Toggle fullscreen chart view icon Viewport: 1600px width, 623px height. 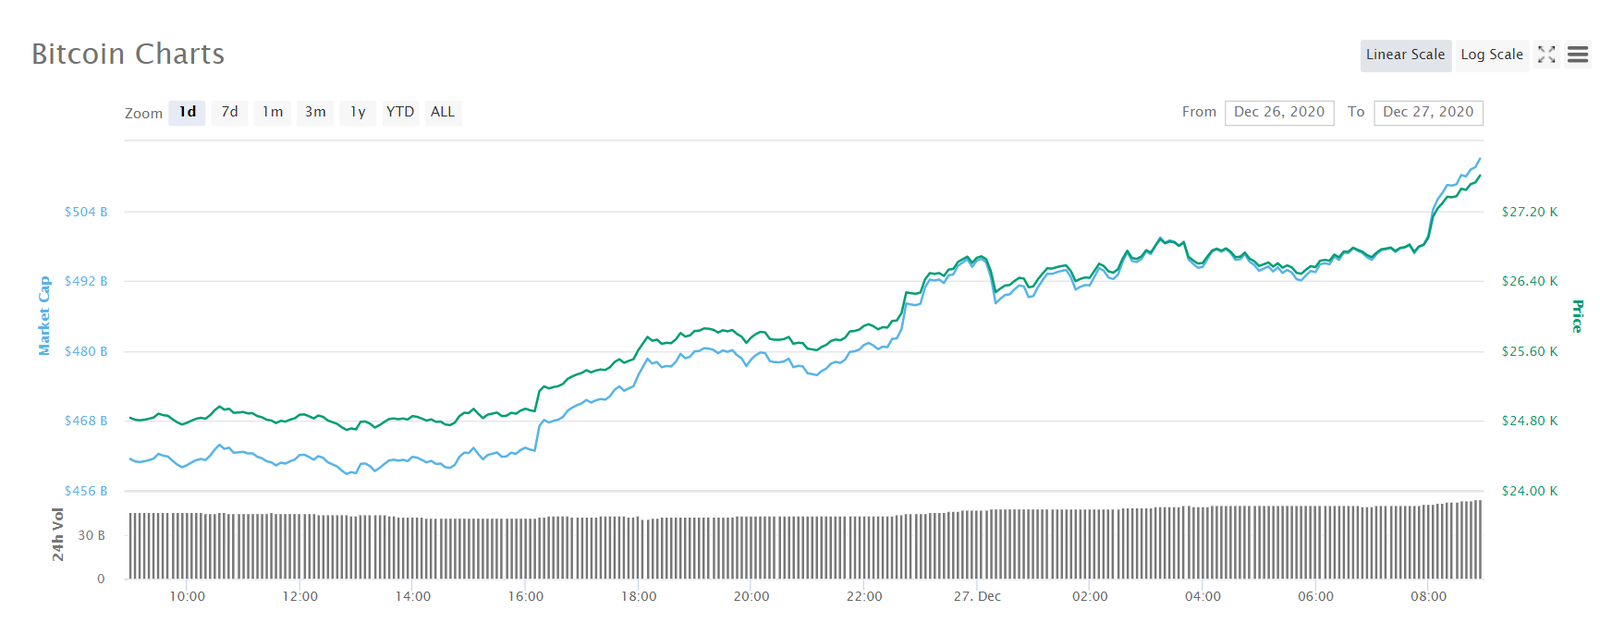click(x=1546, y=55)
